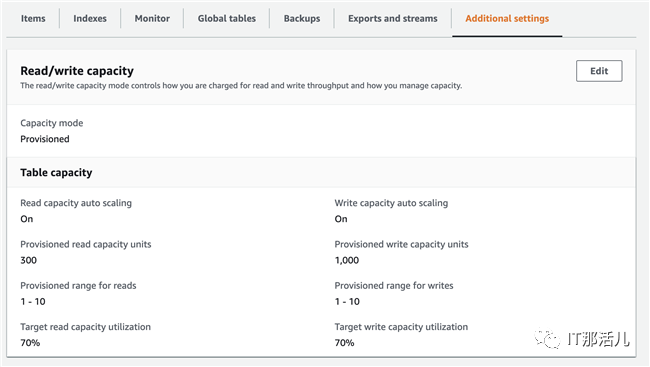The width and height of the screenshot is (650, 367).
Task: Click the Read/write capacity heading
Action: pos(77,71)
